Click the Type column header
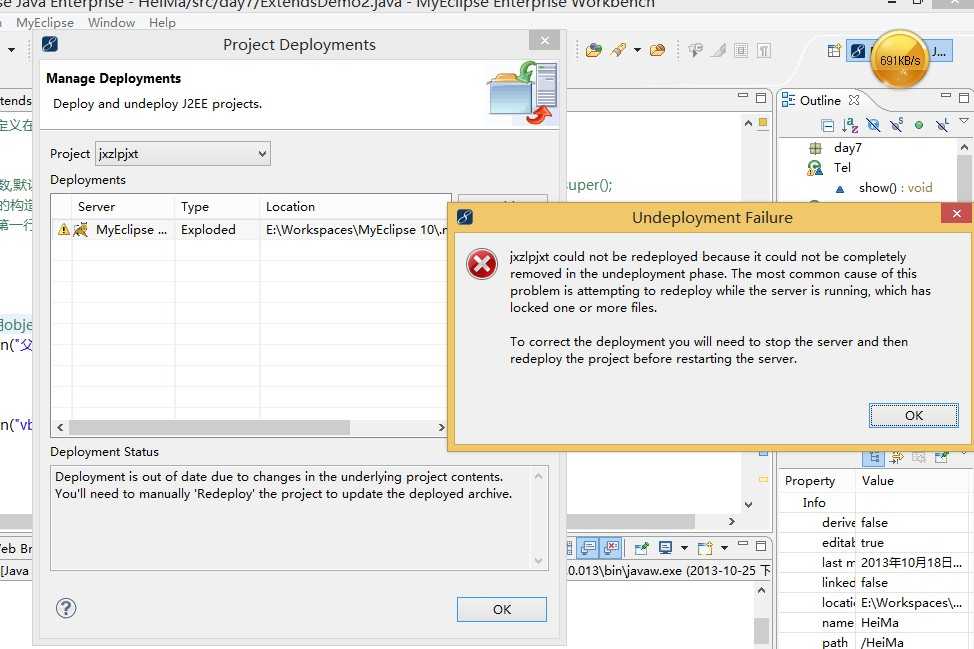Screen dimensions: 974x649 pos(195,207)
